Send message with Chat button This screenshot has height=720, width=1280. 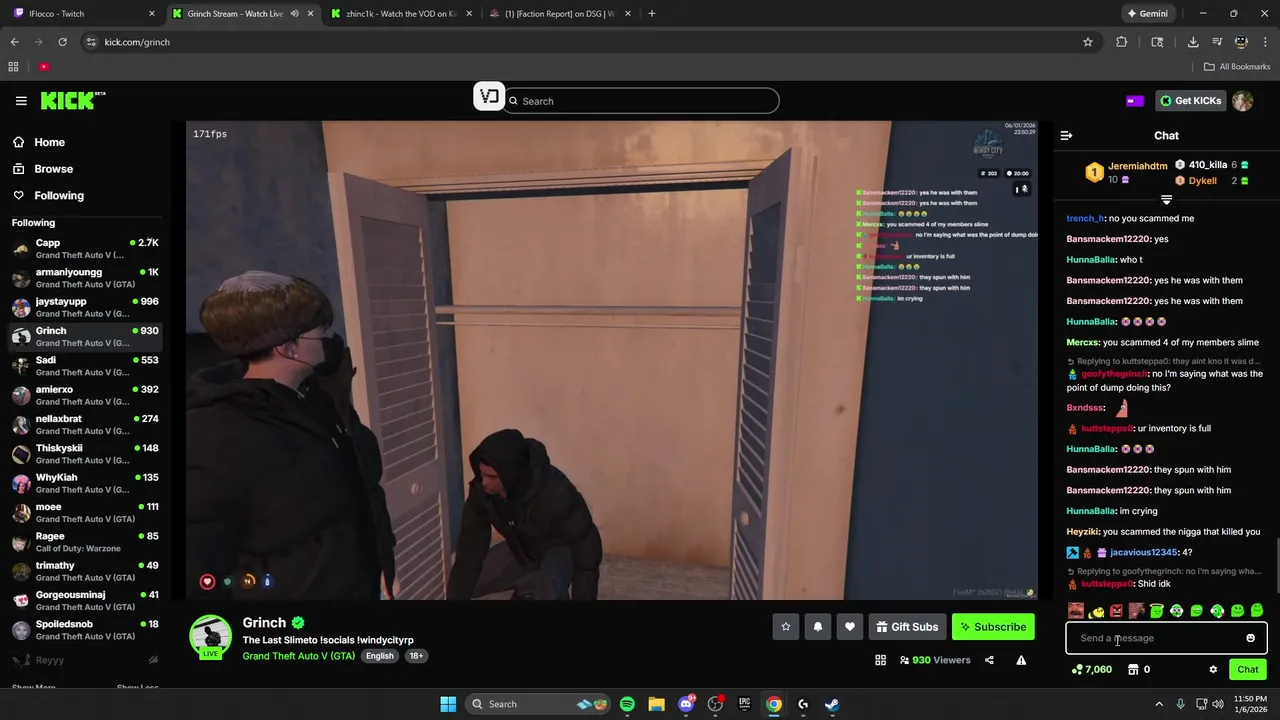[x=1248, y=670]
